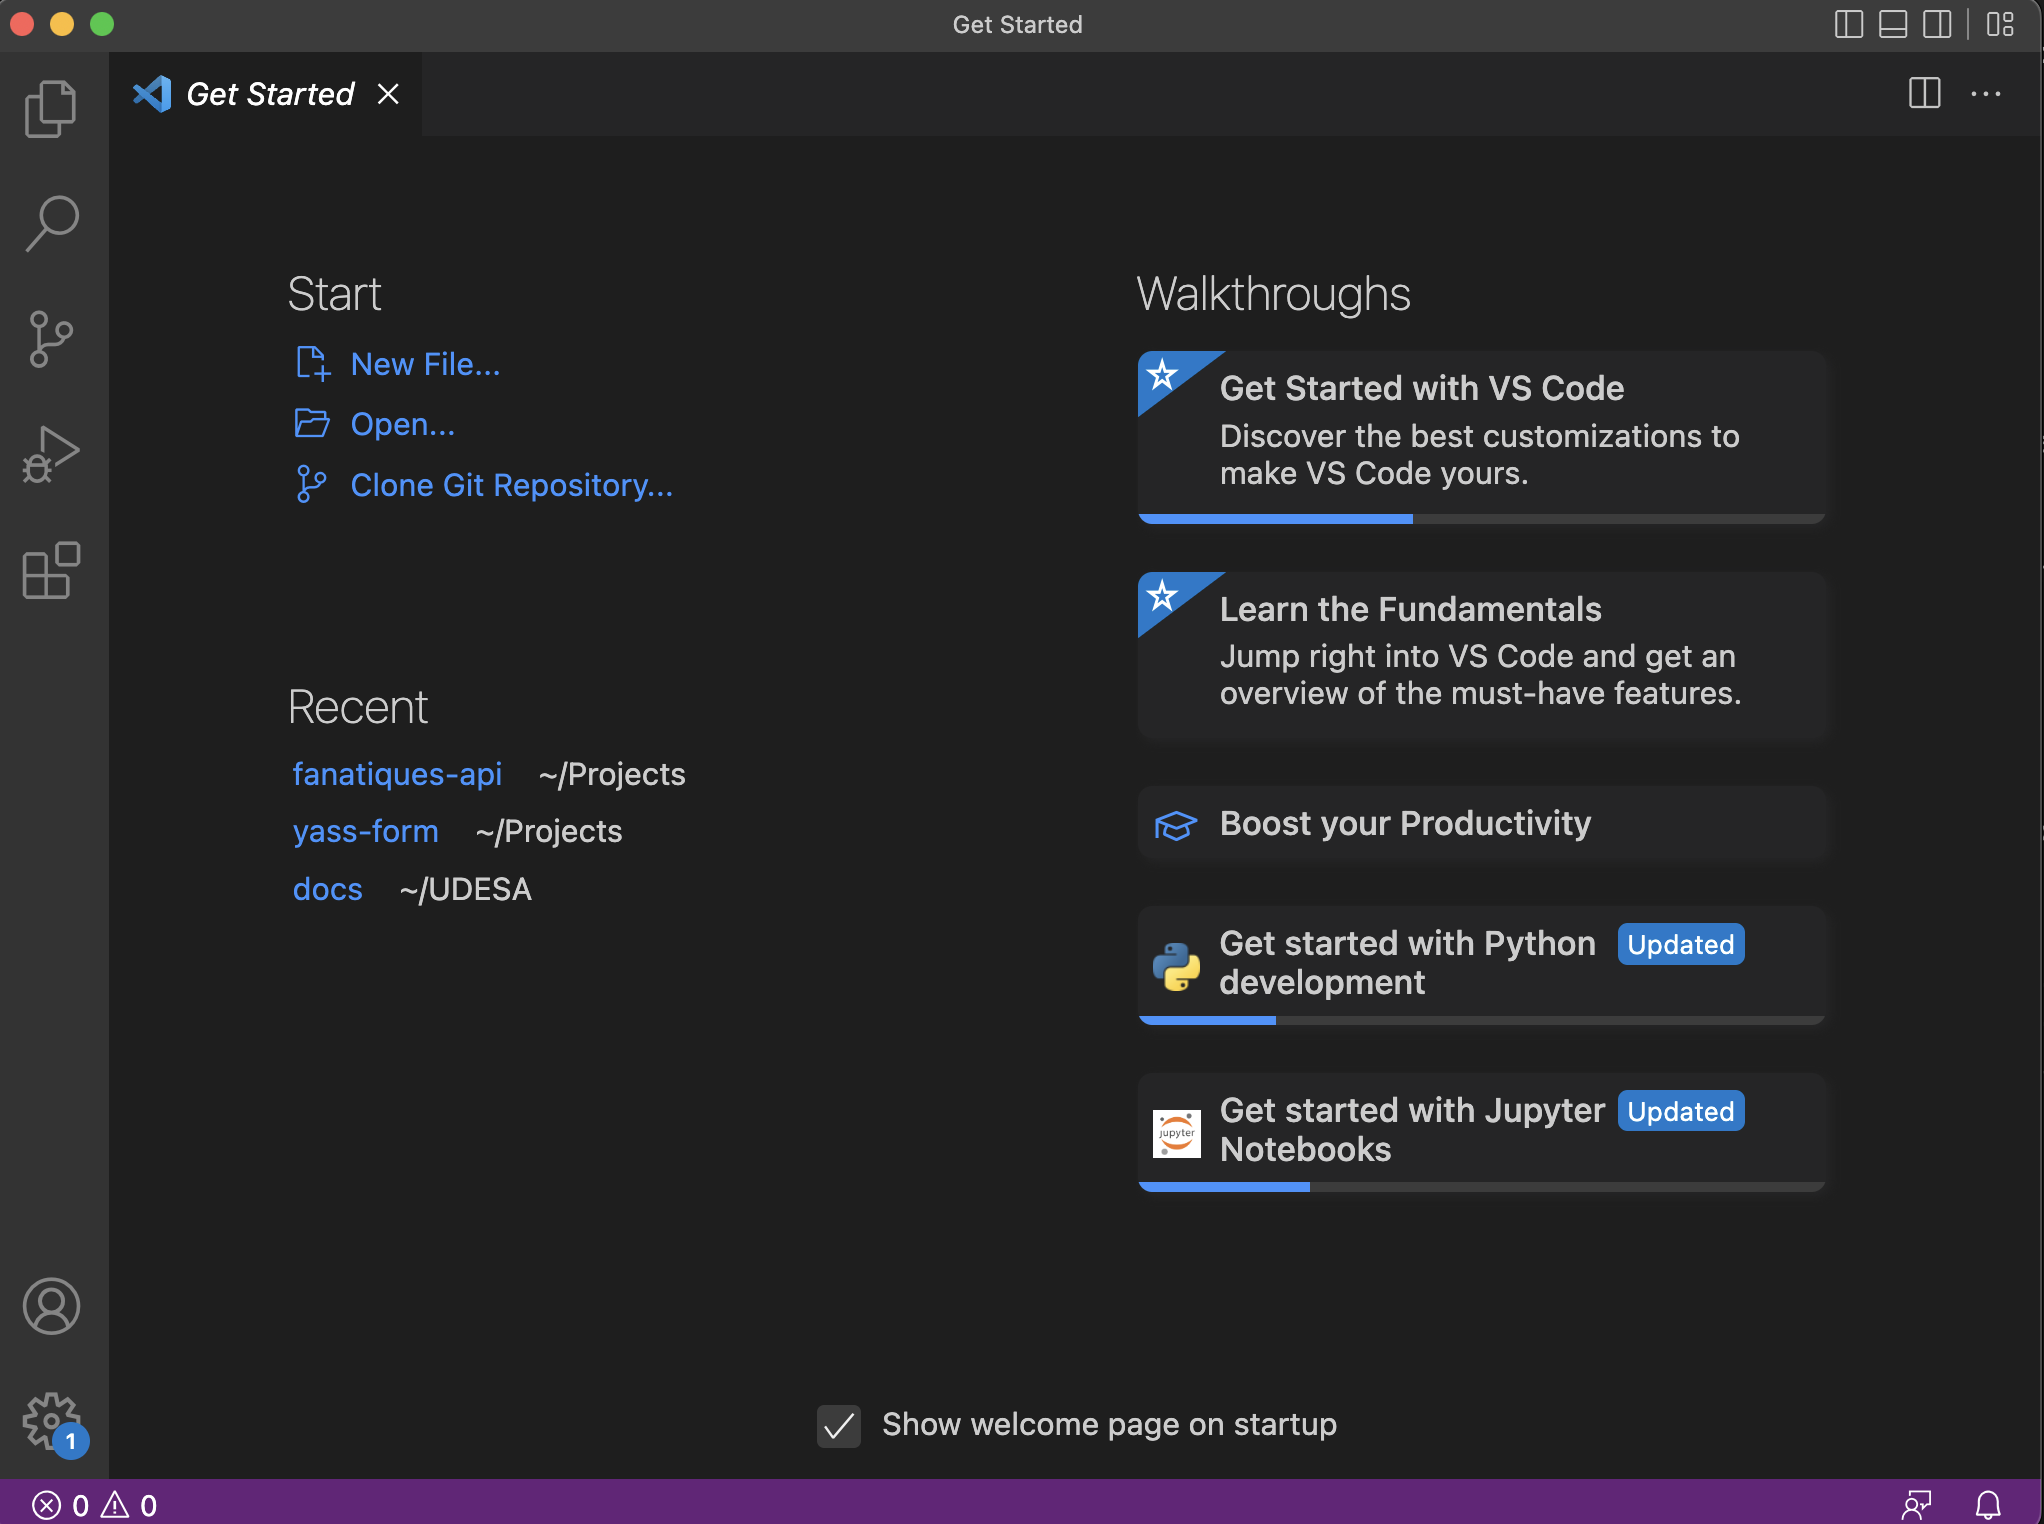Viewport: 2044px width, 1524px height.
Task: Open the Search view in activity bar
Action: (51, 223)
